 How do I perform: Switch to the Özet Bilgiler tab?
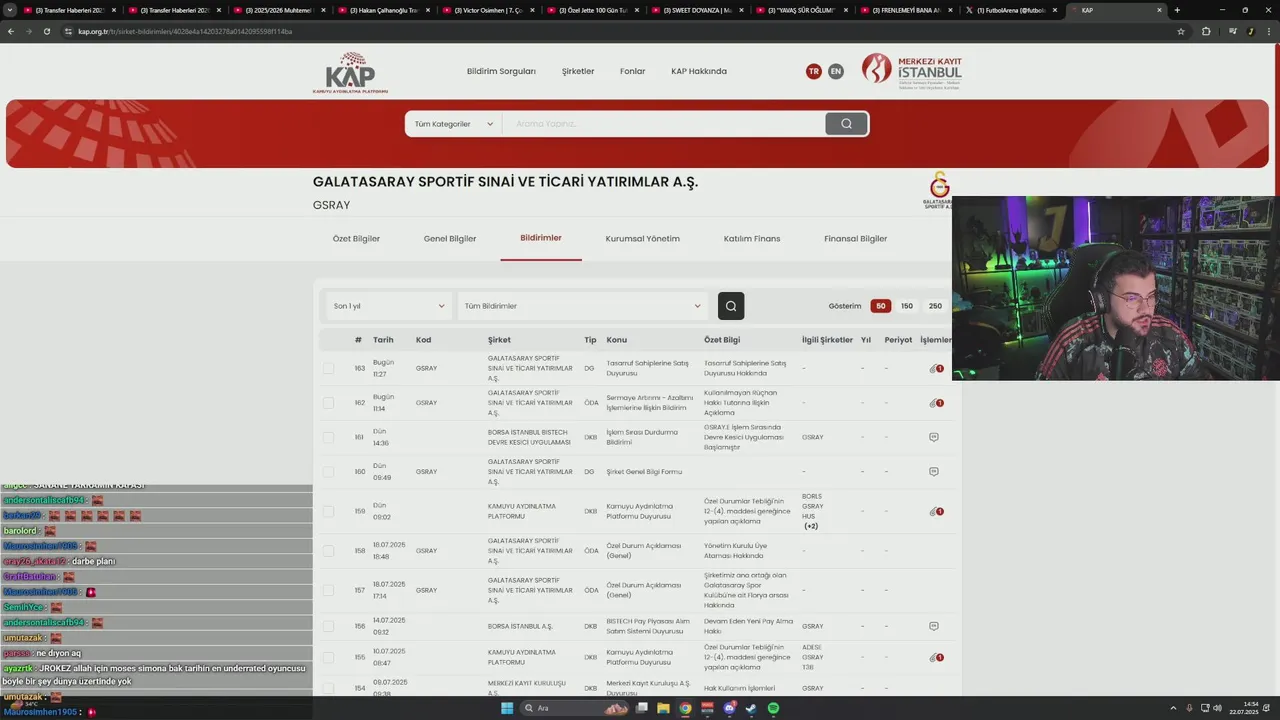click(356, 239)
